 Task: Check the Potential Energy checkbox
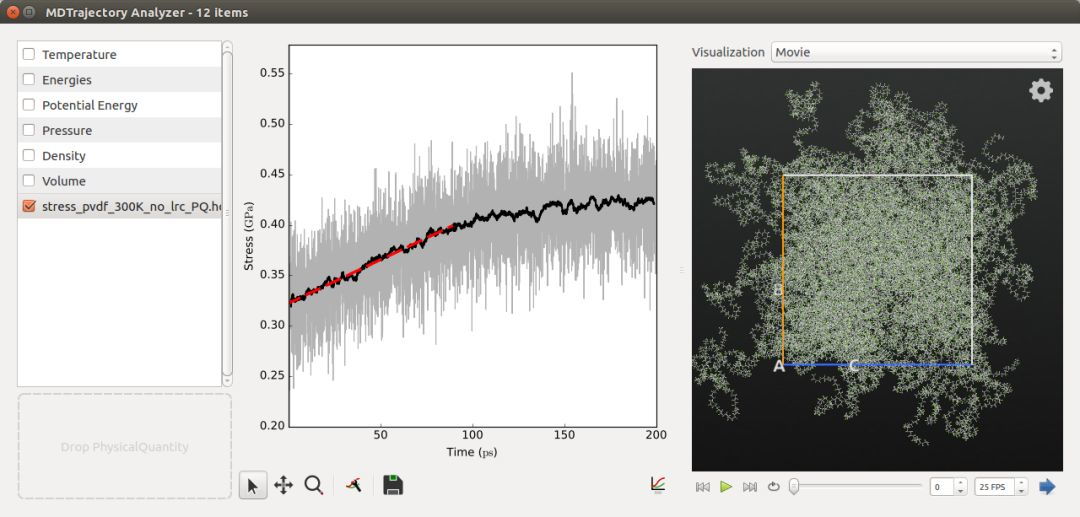coord(29,105)
